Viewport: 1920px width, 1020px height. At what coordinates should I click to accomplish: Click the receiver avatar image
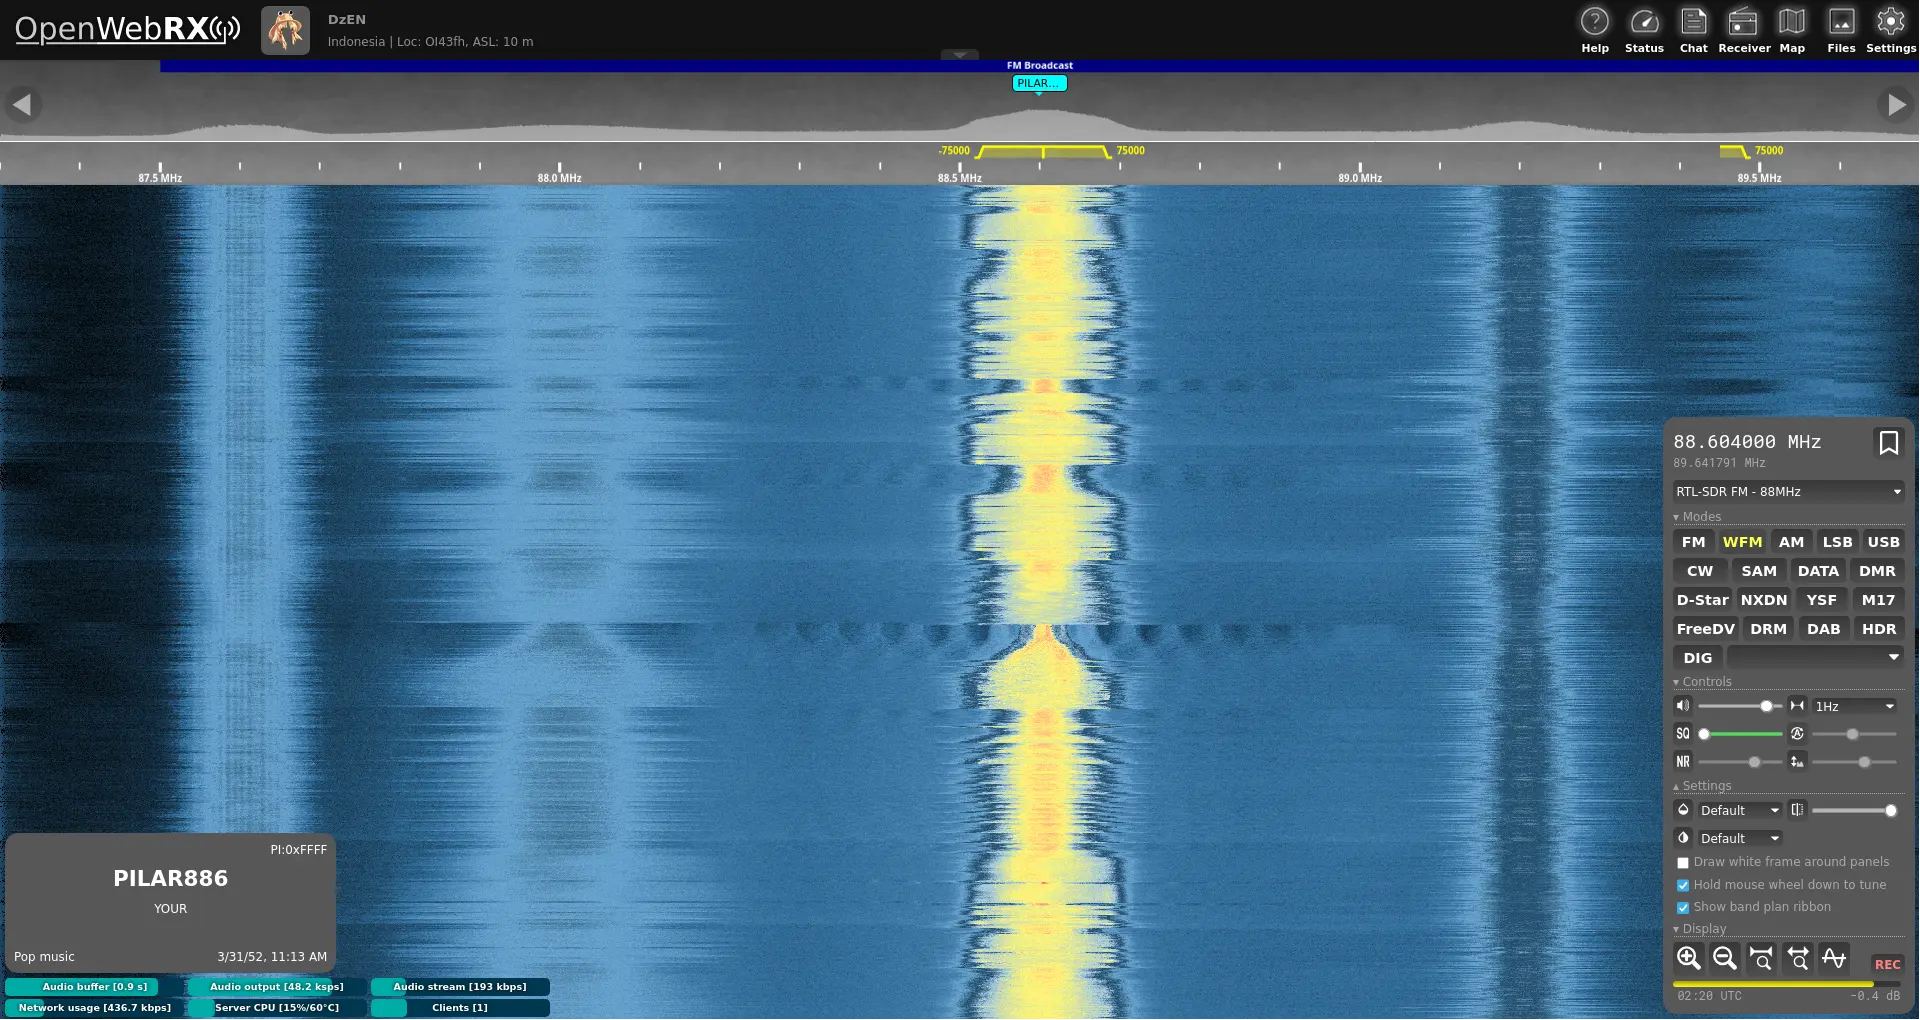[285, 30]
